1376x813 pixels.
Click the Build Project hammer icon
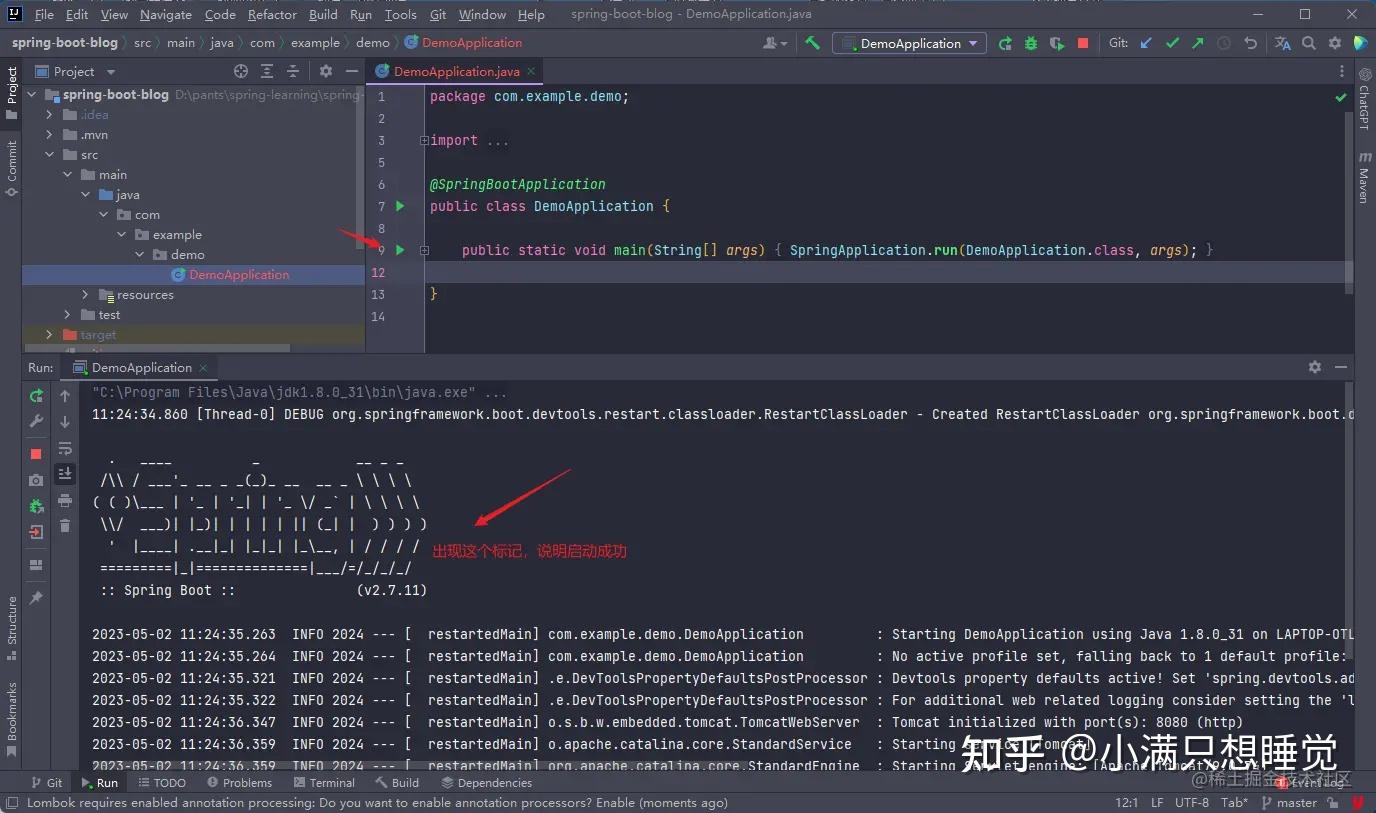tap(812, 43)
